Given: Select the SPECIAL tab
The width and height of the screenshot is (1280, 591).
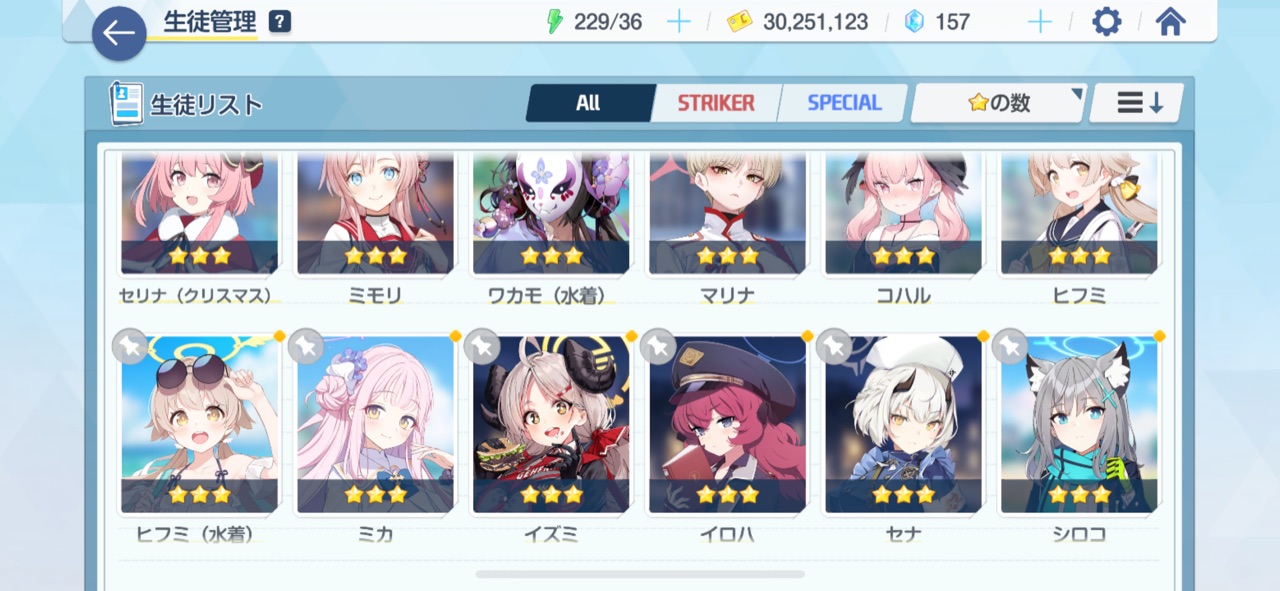Looking at the screenshot, I should pyautogui.click(x=844, y=103).
